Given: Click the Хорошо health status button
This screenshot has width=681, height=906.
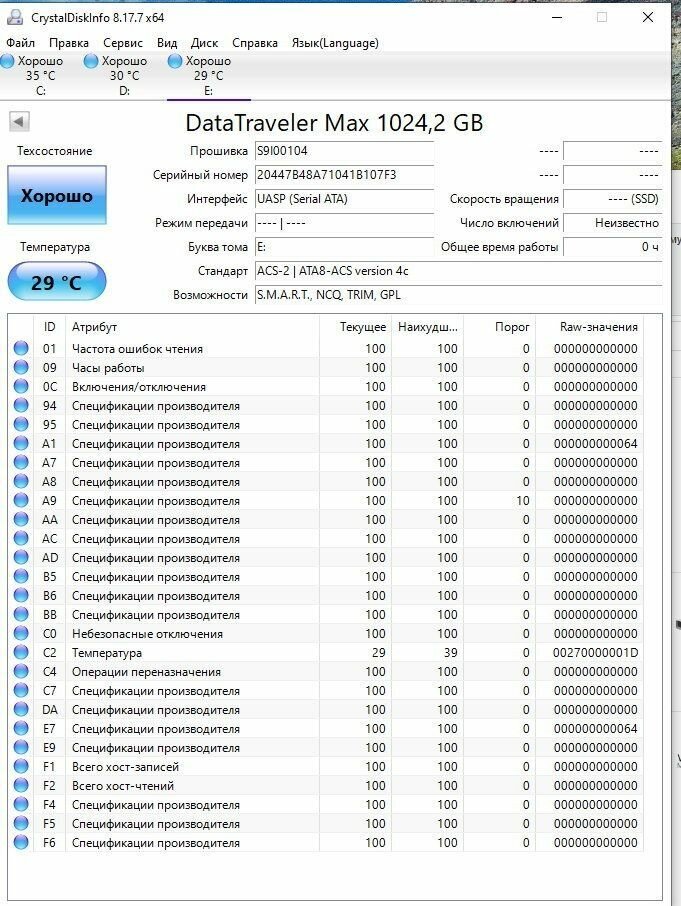Looking at the screenshot, I should point(57,195).
